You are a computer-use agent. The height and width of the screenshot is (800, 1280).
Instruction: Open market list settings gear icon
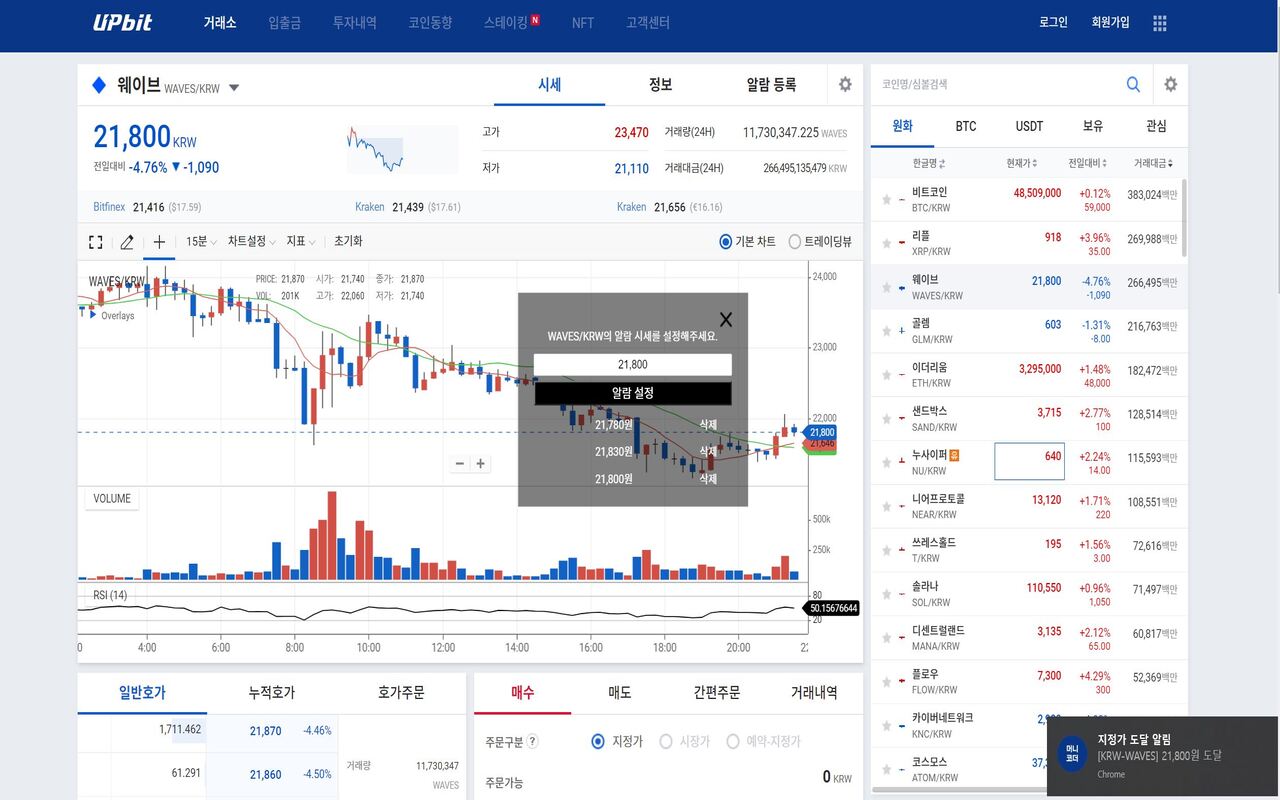pyautogui.click(x=1170, y=85)
